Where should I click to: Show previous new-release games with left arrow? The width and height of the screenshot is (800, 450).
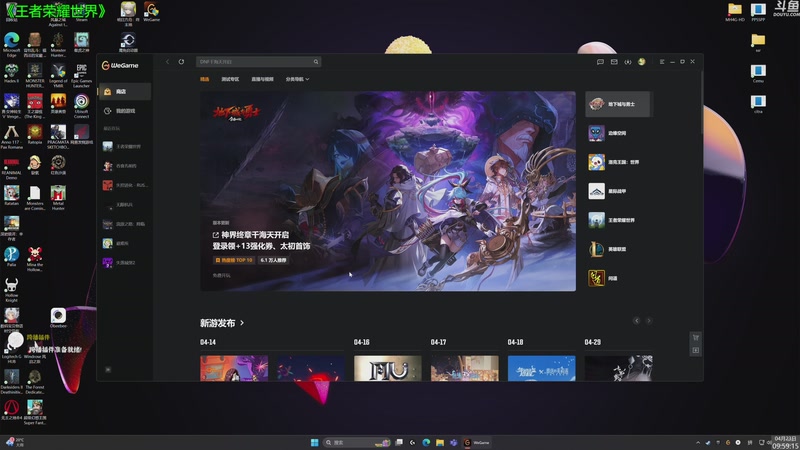pos(636,321)
